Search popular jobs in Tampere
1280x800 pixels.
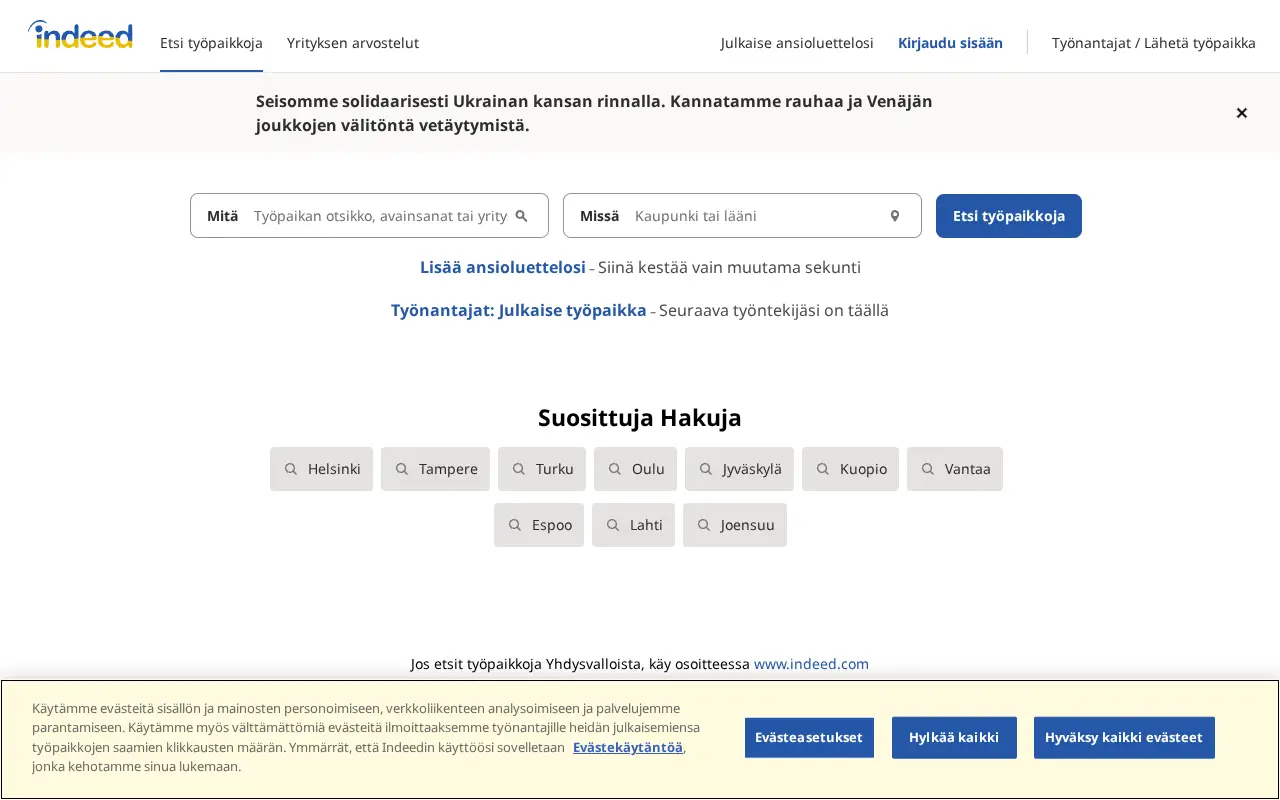point(435,469)
